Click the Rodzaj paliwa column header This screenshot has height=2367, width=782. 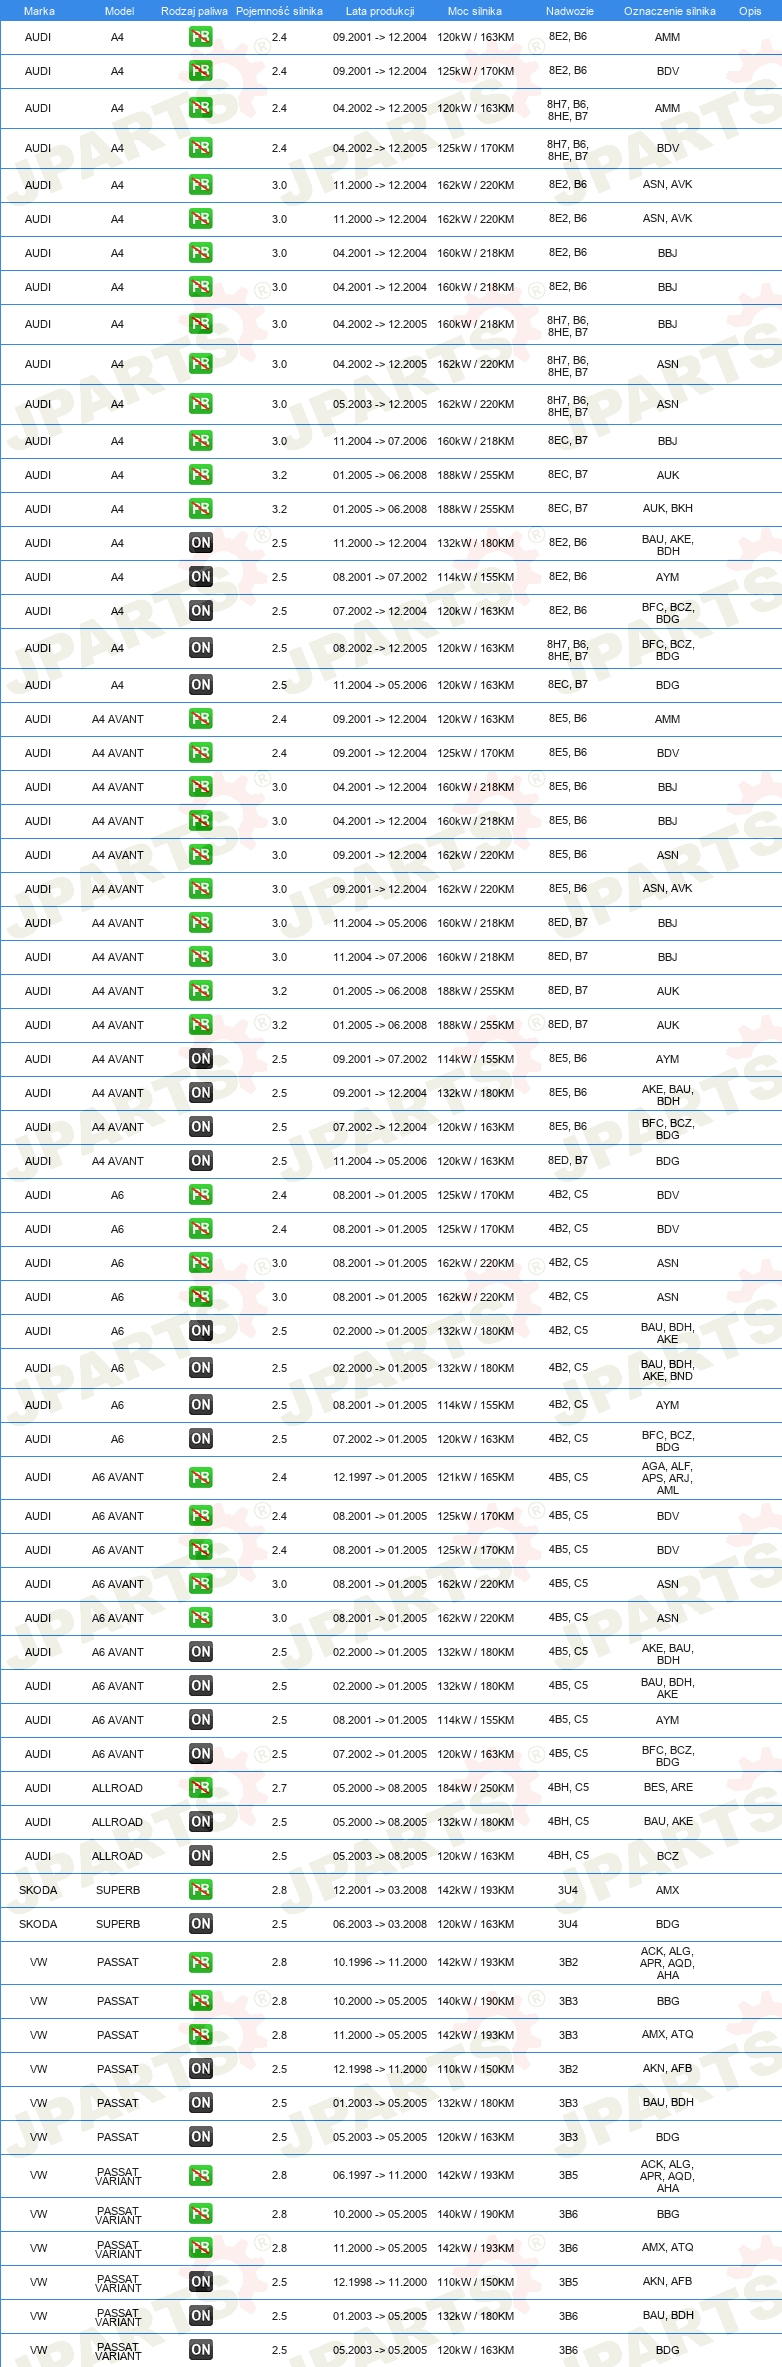(194, 11)
